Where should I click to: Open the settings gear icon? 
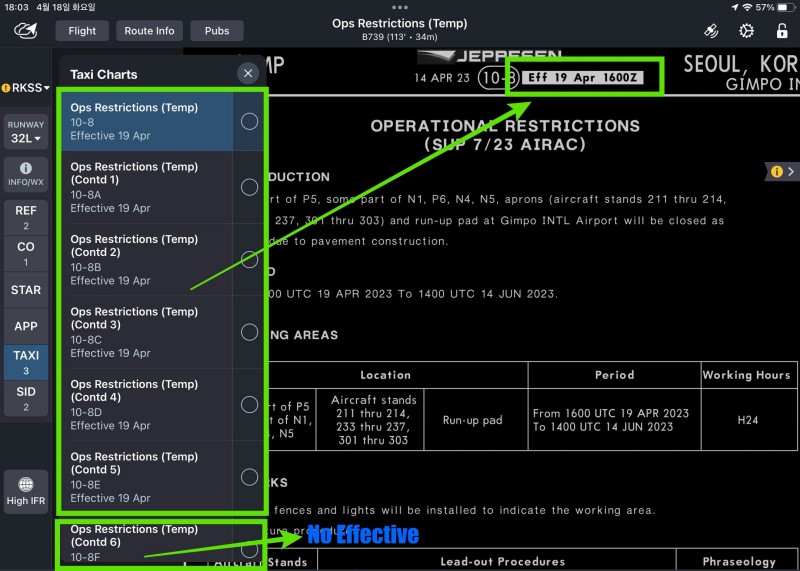pos(746,31)
